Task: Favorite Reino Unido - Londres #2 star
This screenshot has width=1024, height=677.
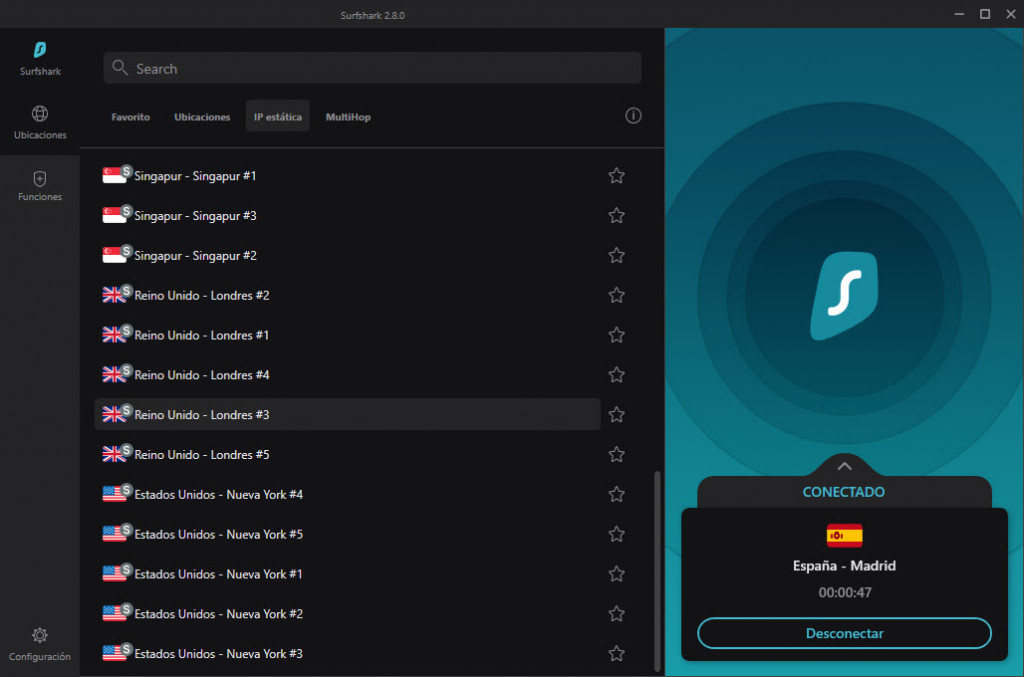Action: coord(616,295)
